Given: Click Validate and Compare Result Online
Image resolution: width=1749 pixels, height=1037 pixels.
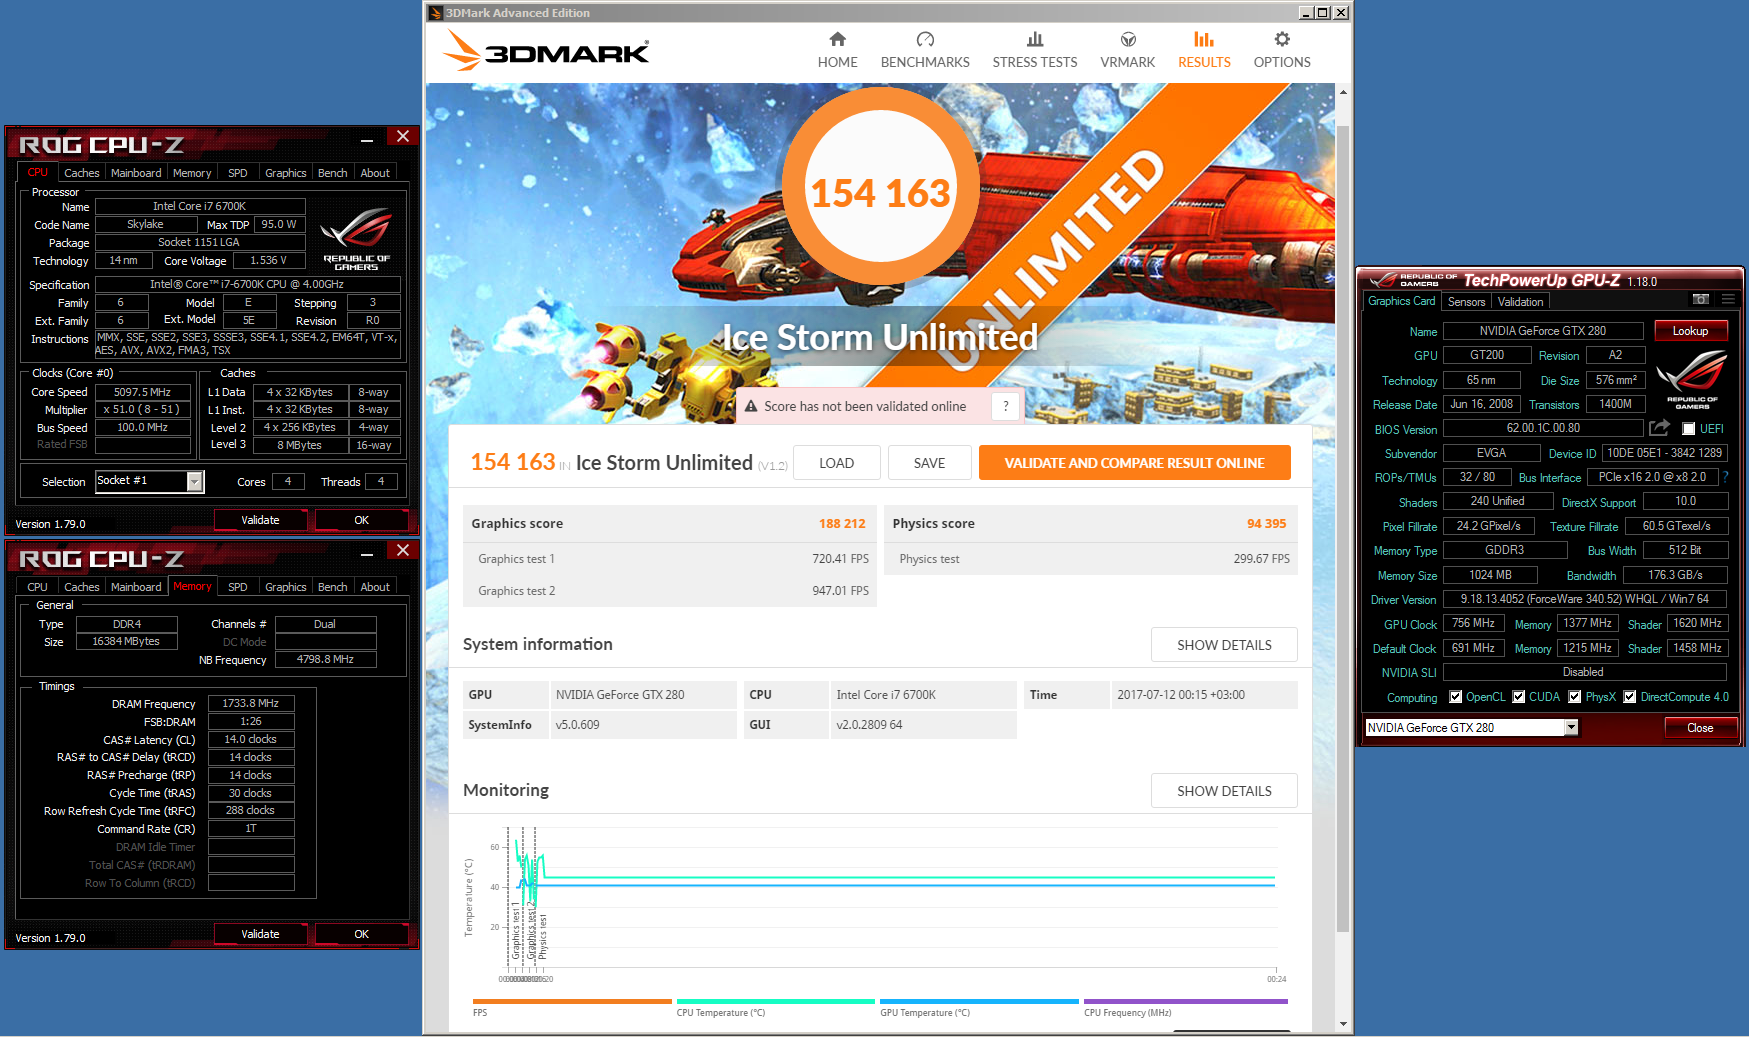Looking at the screenshot, I should point(1134,463).
